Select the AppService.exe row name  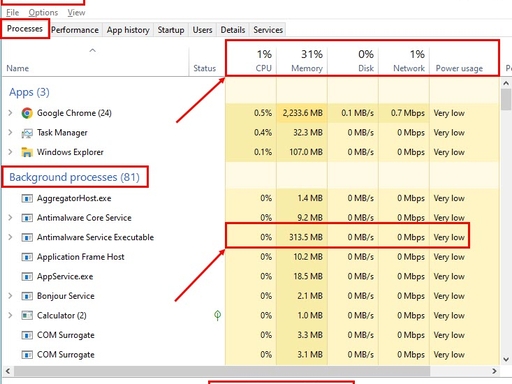(x=65, y=276)
